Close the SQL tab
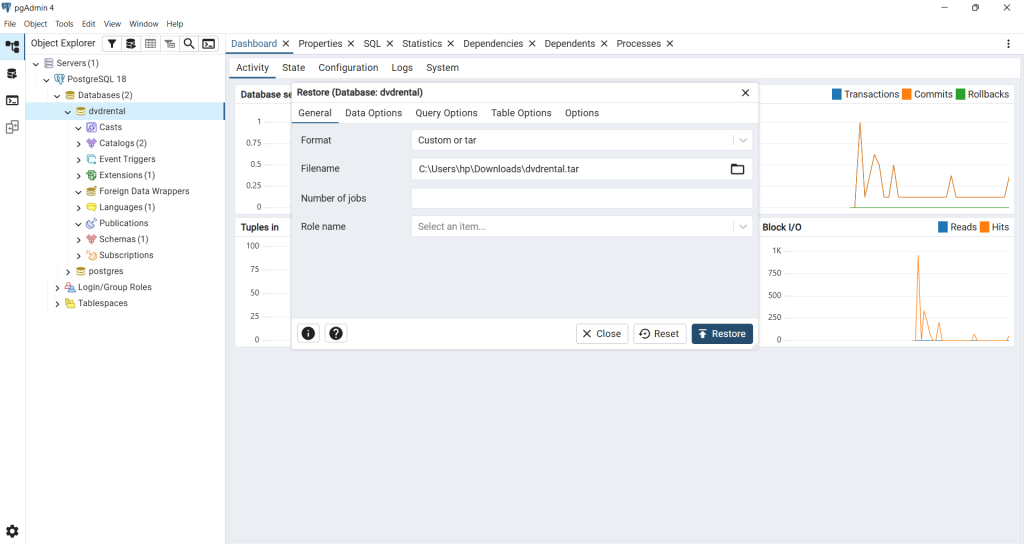Image resolution: width=1024 pixels, height=544 pixels. 390,44
